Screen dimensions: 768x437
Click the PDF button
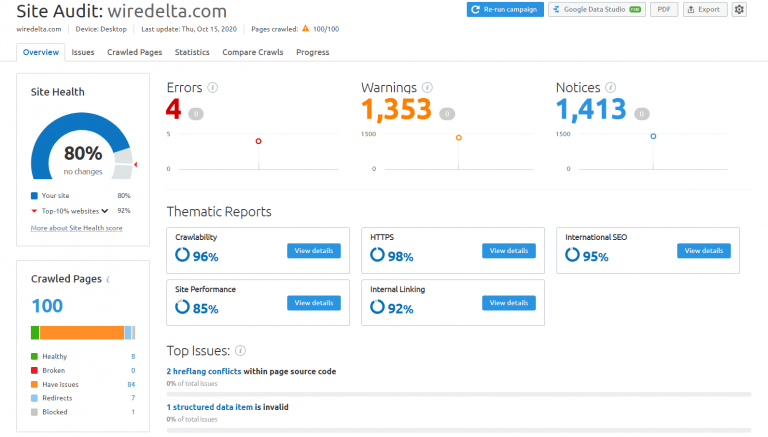pos(664,9)
